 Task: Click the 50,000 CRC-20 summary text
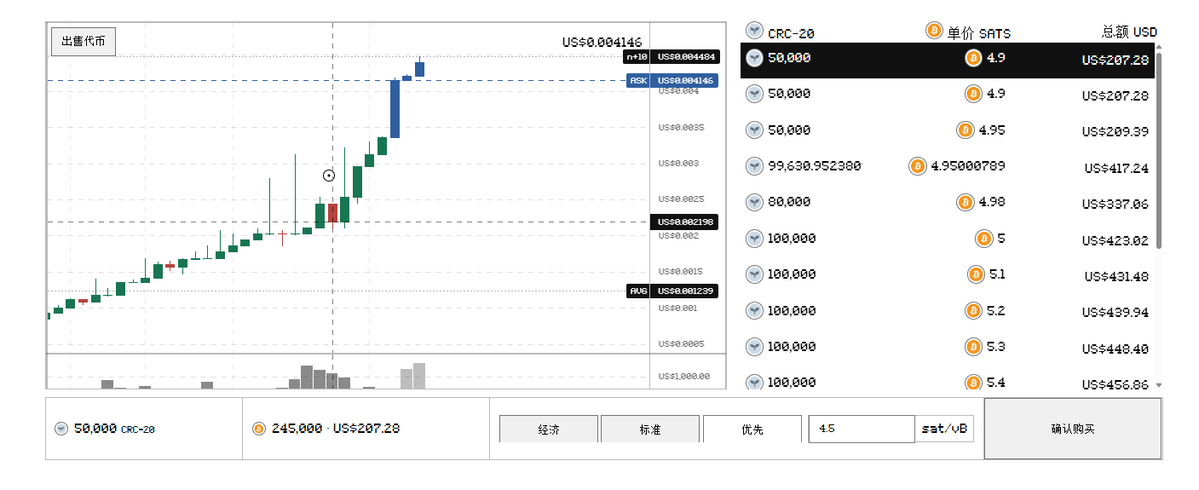(114, 430)
